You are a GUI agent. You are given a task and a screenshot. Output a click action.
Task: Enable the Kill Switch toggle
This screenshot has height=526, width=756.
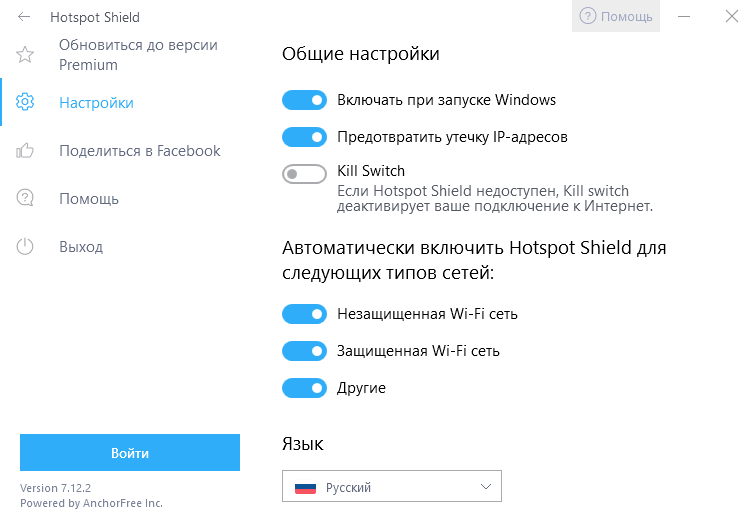click(305, 174)
